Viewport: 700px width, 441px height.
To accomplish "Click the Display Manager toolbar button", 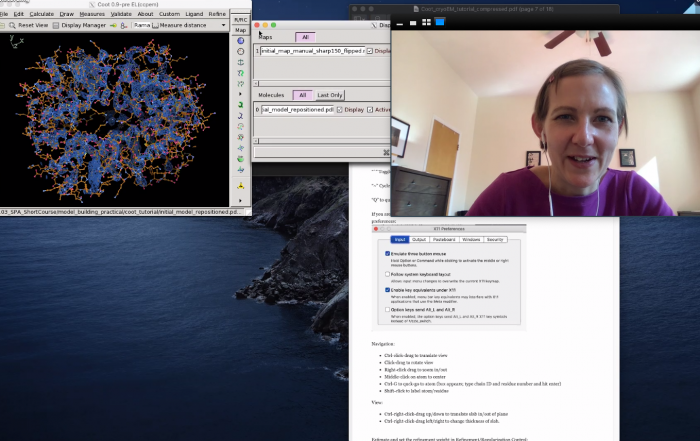I will click(79, 25).
